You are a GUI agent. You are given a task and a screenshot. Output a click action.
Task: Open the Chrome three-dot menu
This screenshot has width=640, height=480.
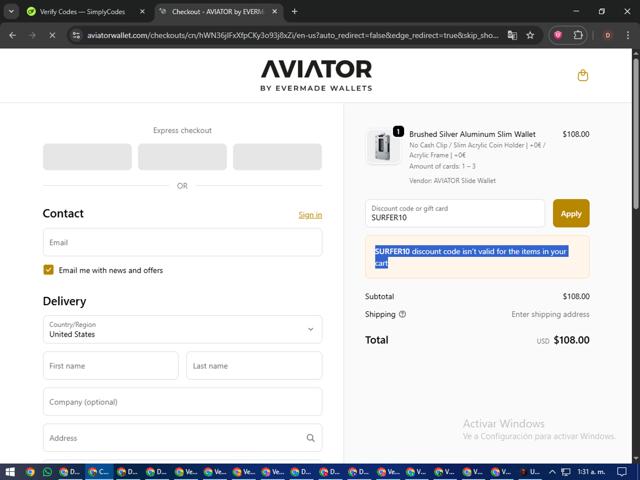628,36
